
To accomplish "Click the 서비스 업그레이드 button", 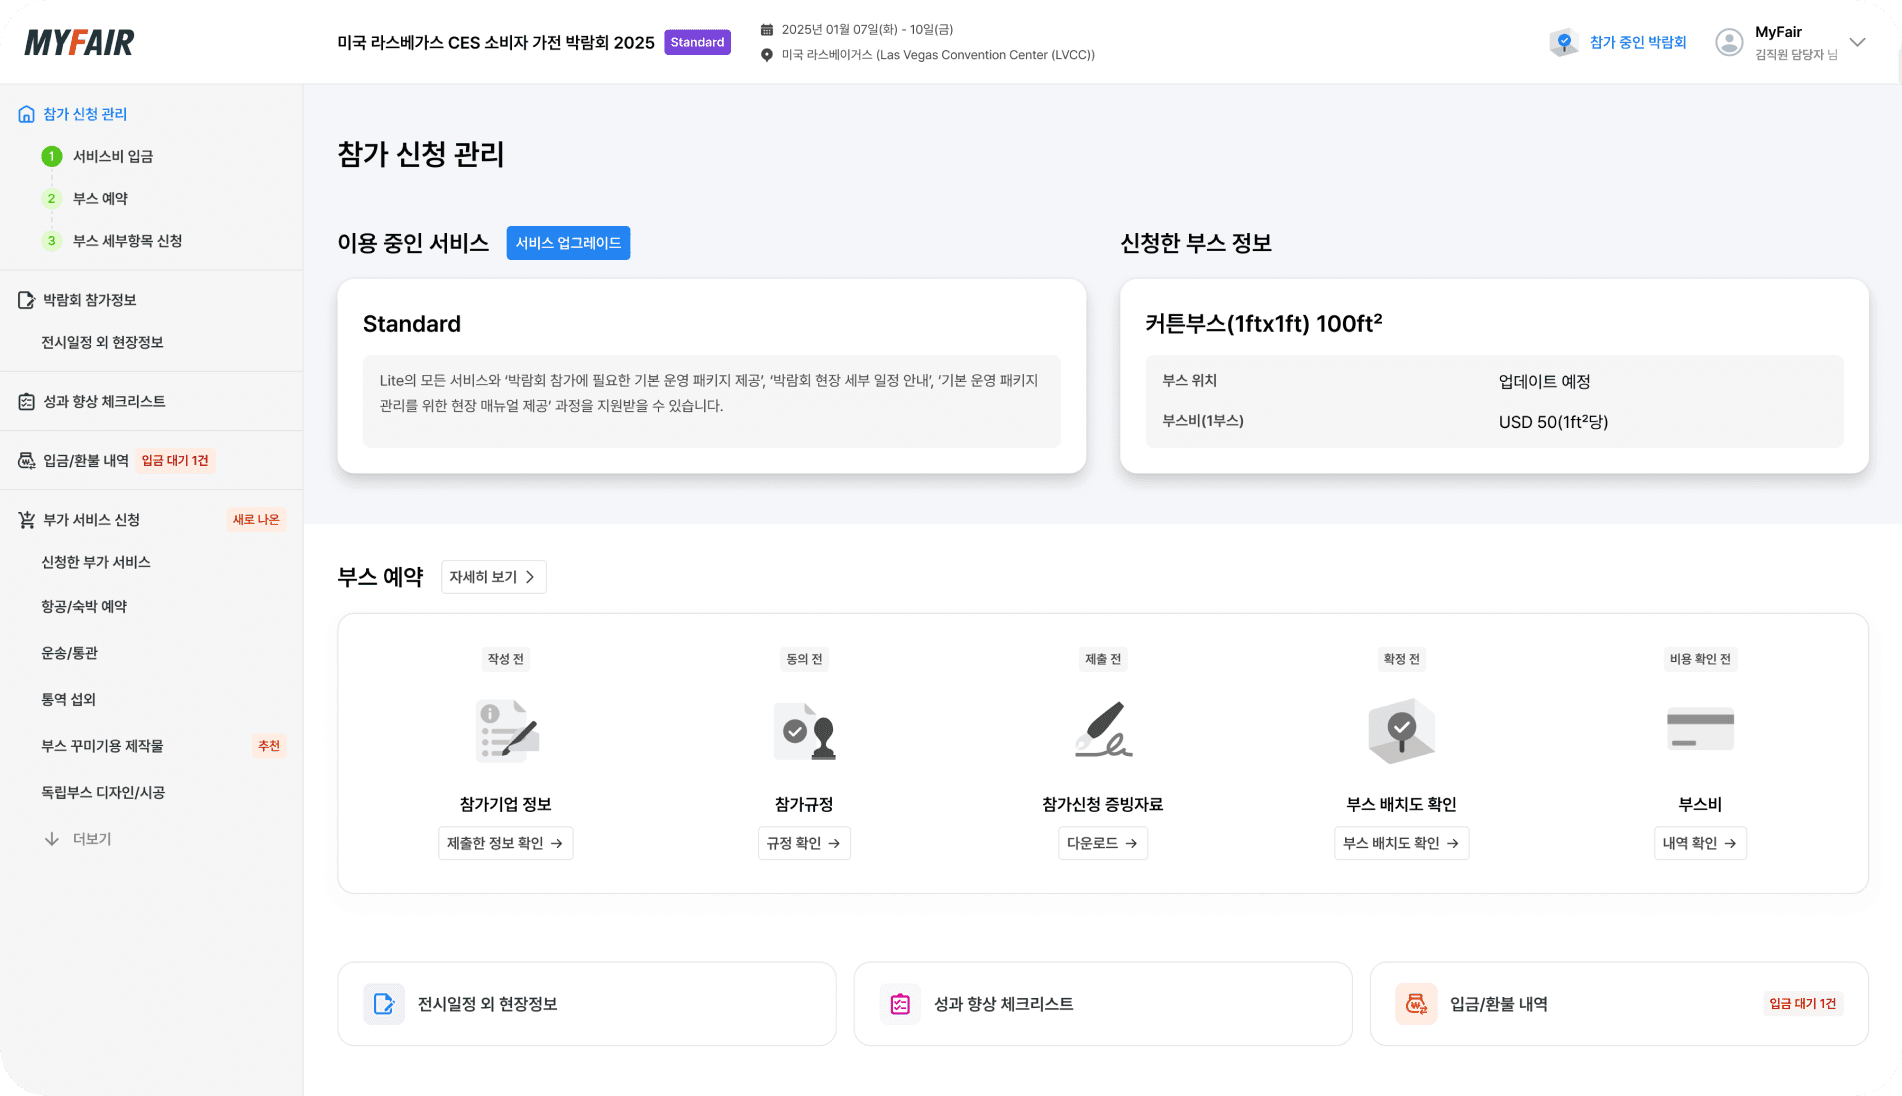I will coord(568,243).
